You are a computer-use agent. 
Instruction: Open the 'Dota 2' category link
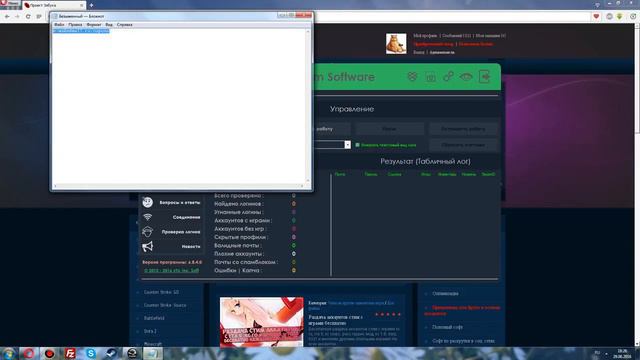tap(150, 331)
